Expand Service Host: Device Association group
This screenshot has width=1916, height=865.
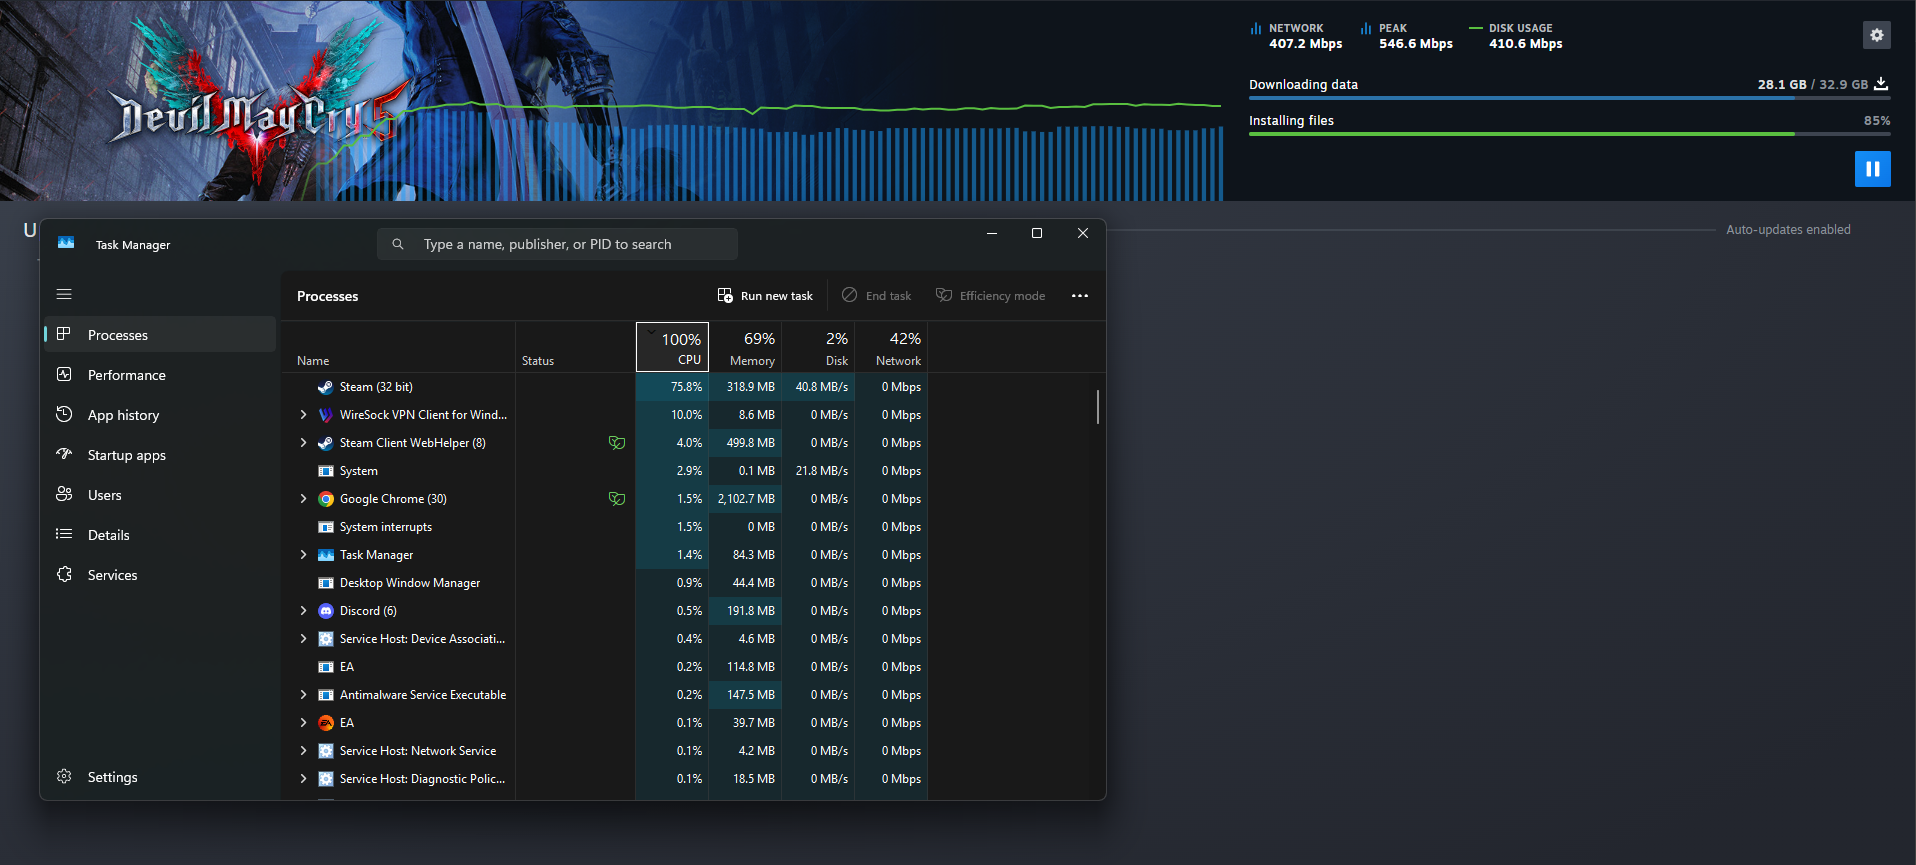coord(304,639)
